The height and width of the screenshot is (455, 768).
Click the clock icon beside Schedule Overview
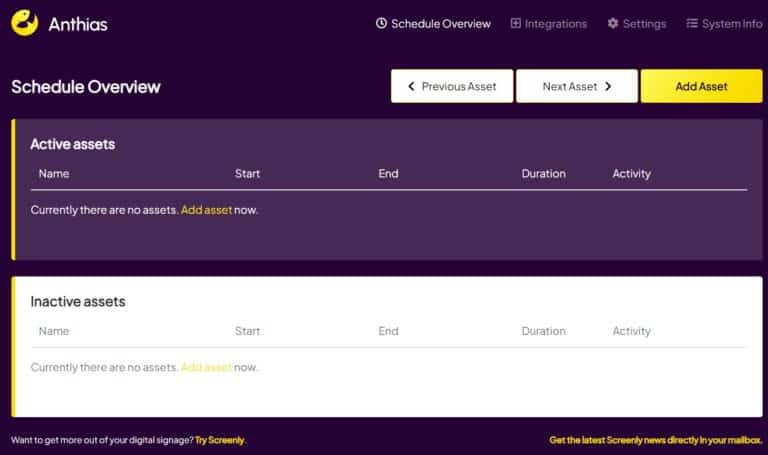tap(381, 23)
